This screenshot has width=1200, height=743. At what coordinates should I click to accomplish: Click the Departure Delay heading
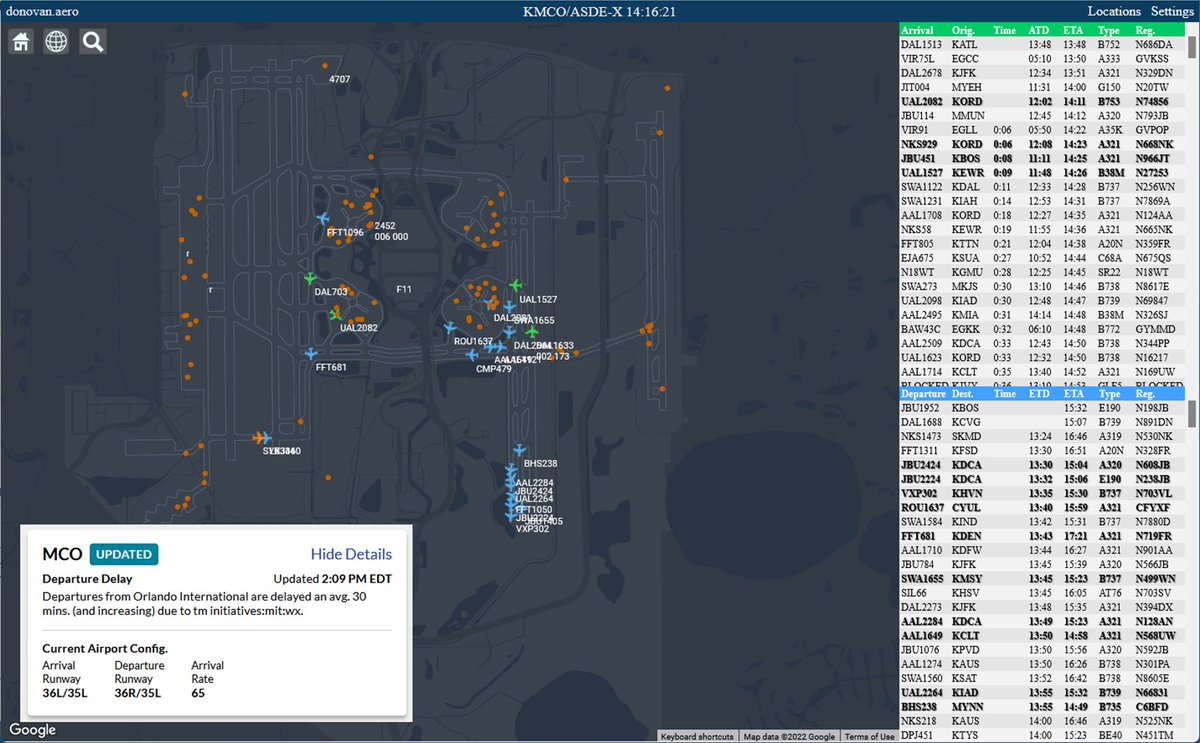pos(87,578)
